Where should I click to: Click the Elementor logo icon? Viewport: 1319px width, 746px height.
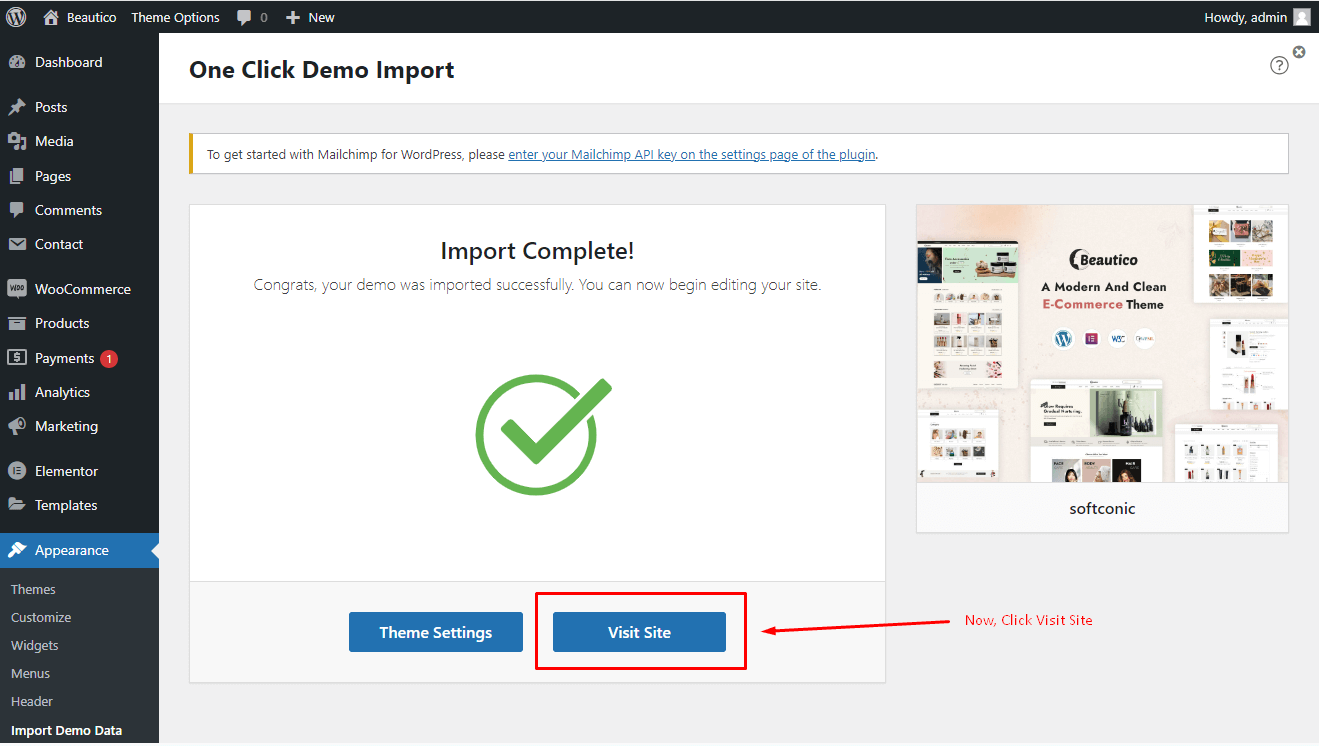(x=17, y=471)
